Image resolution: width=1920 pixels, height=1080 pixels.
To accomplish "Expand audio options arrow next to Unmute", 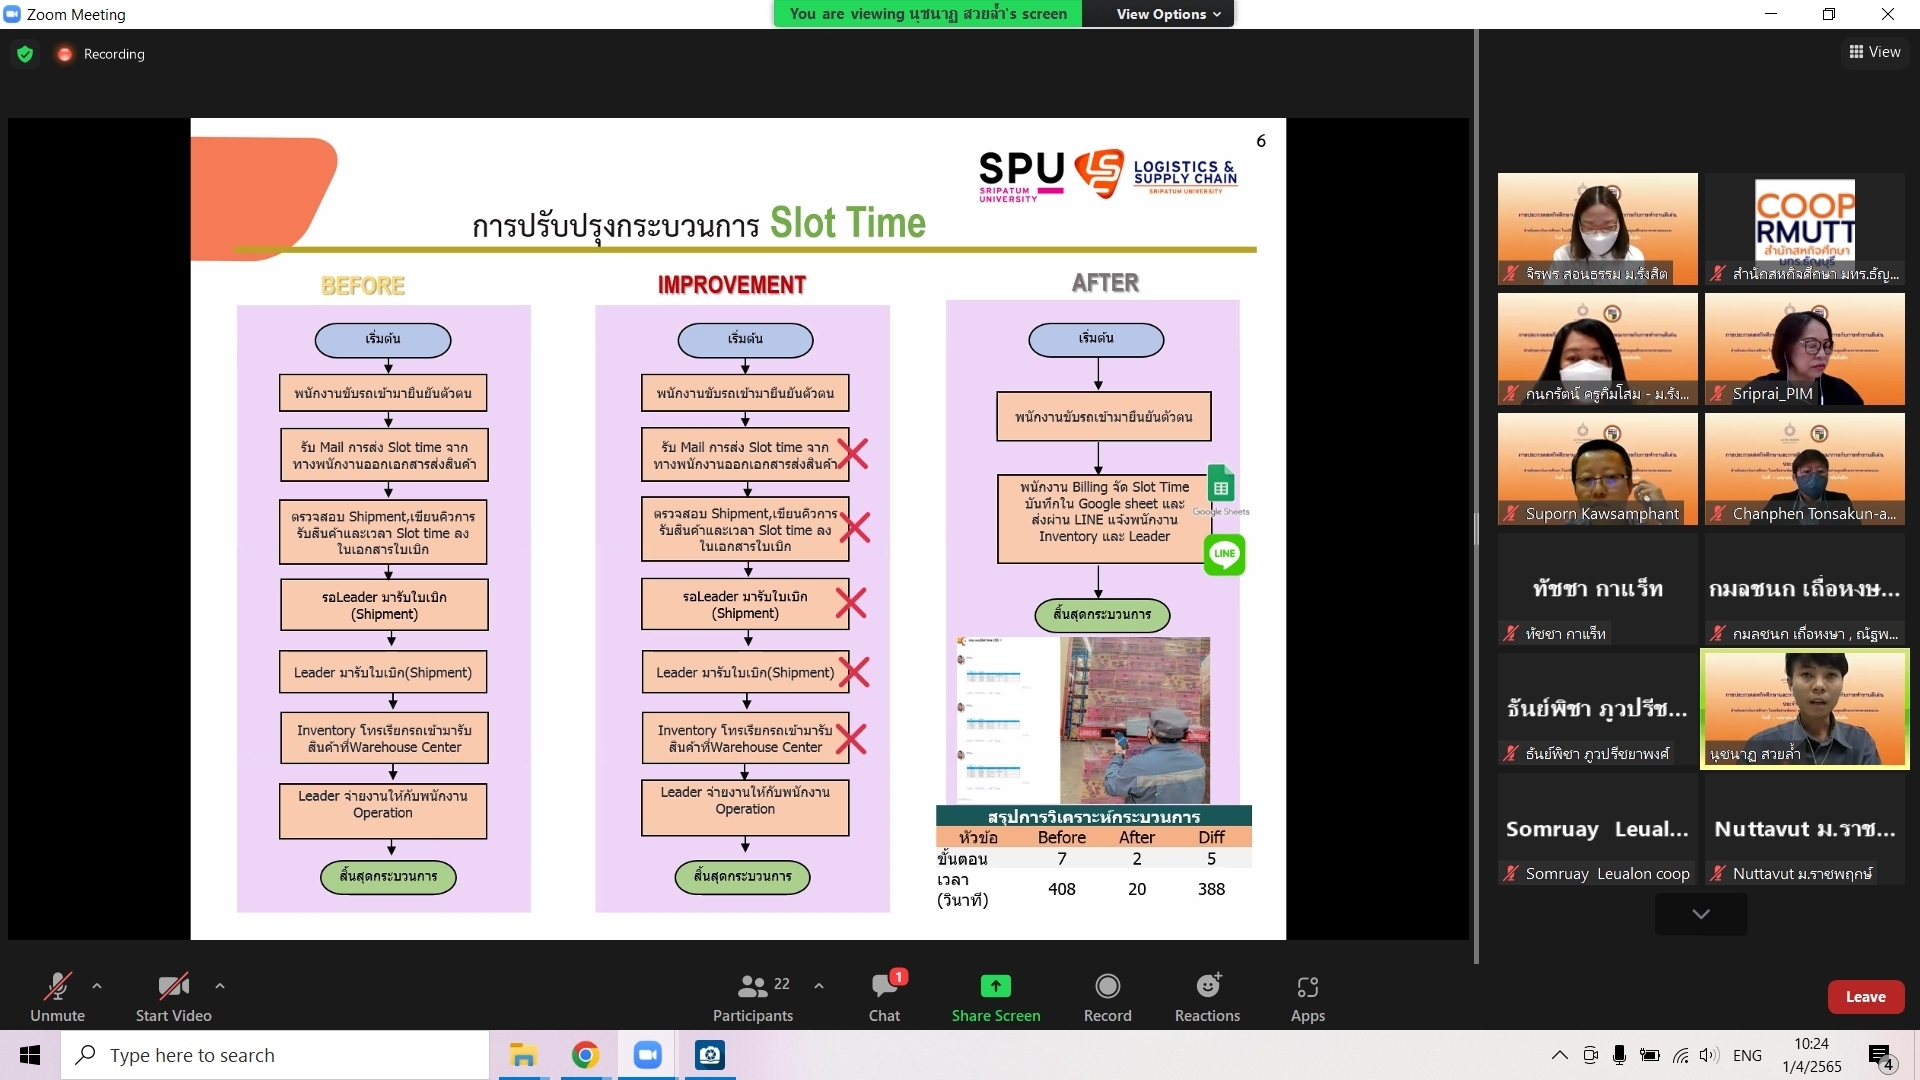I will click(x=97, y=986).
